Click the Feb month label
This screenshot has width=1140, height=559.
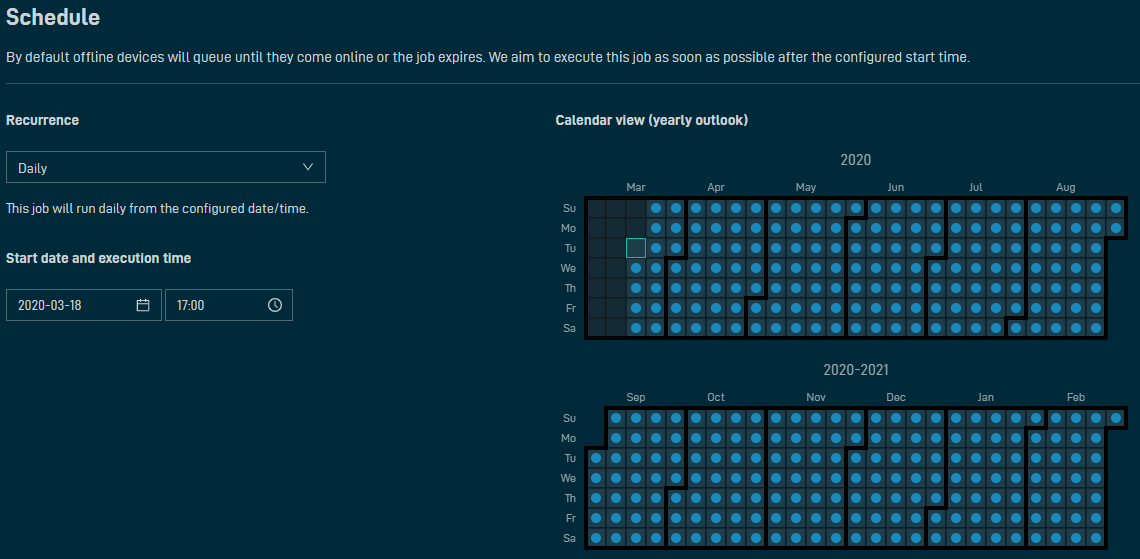click(1075, 398)
